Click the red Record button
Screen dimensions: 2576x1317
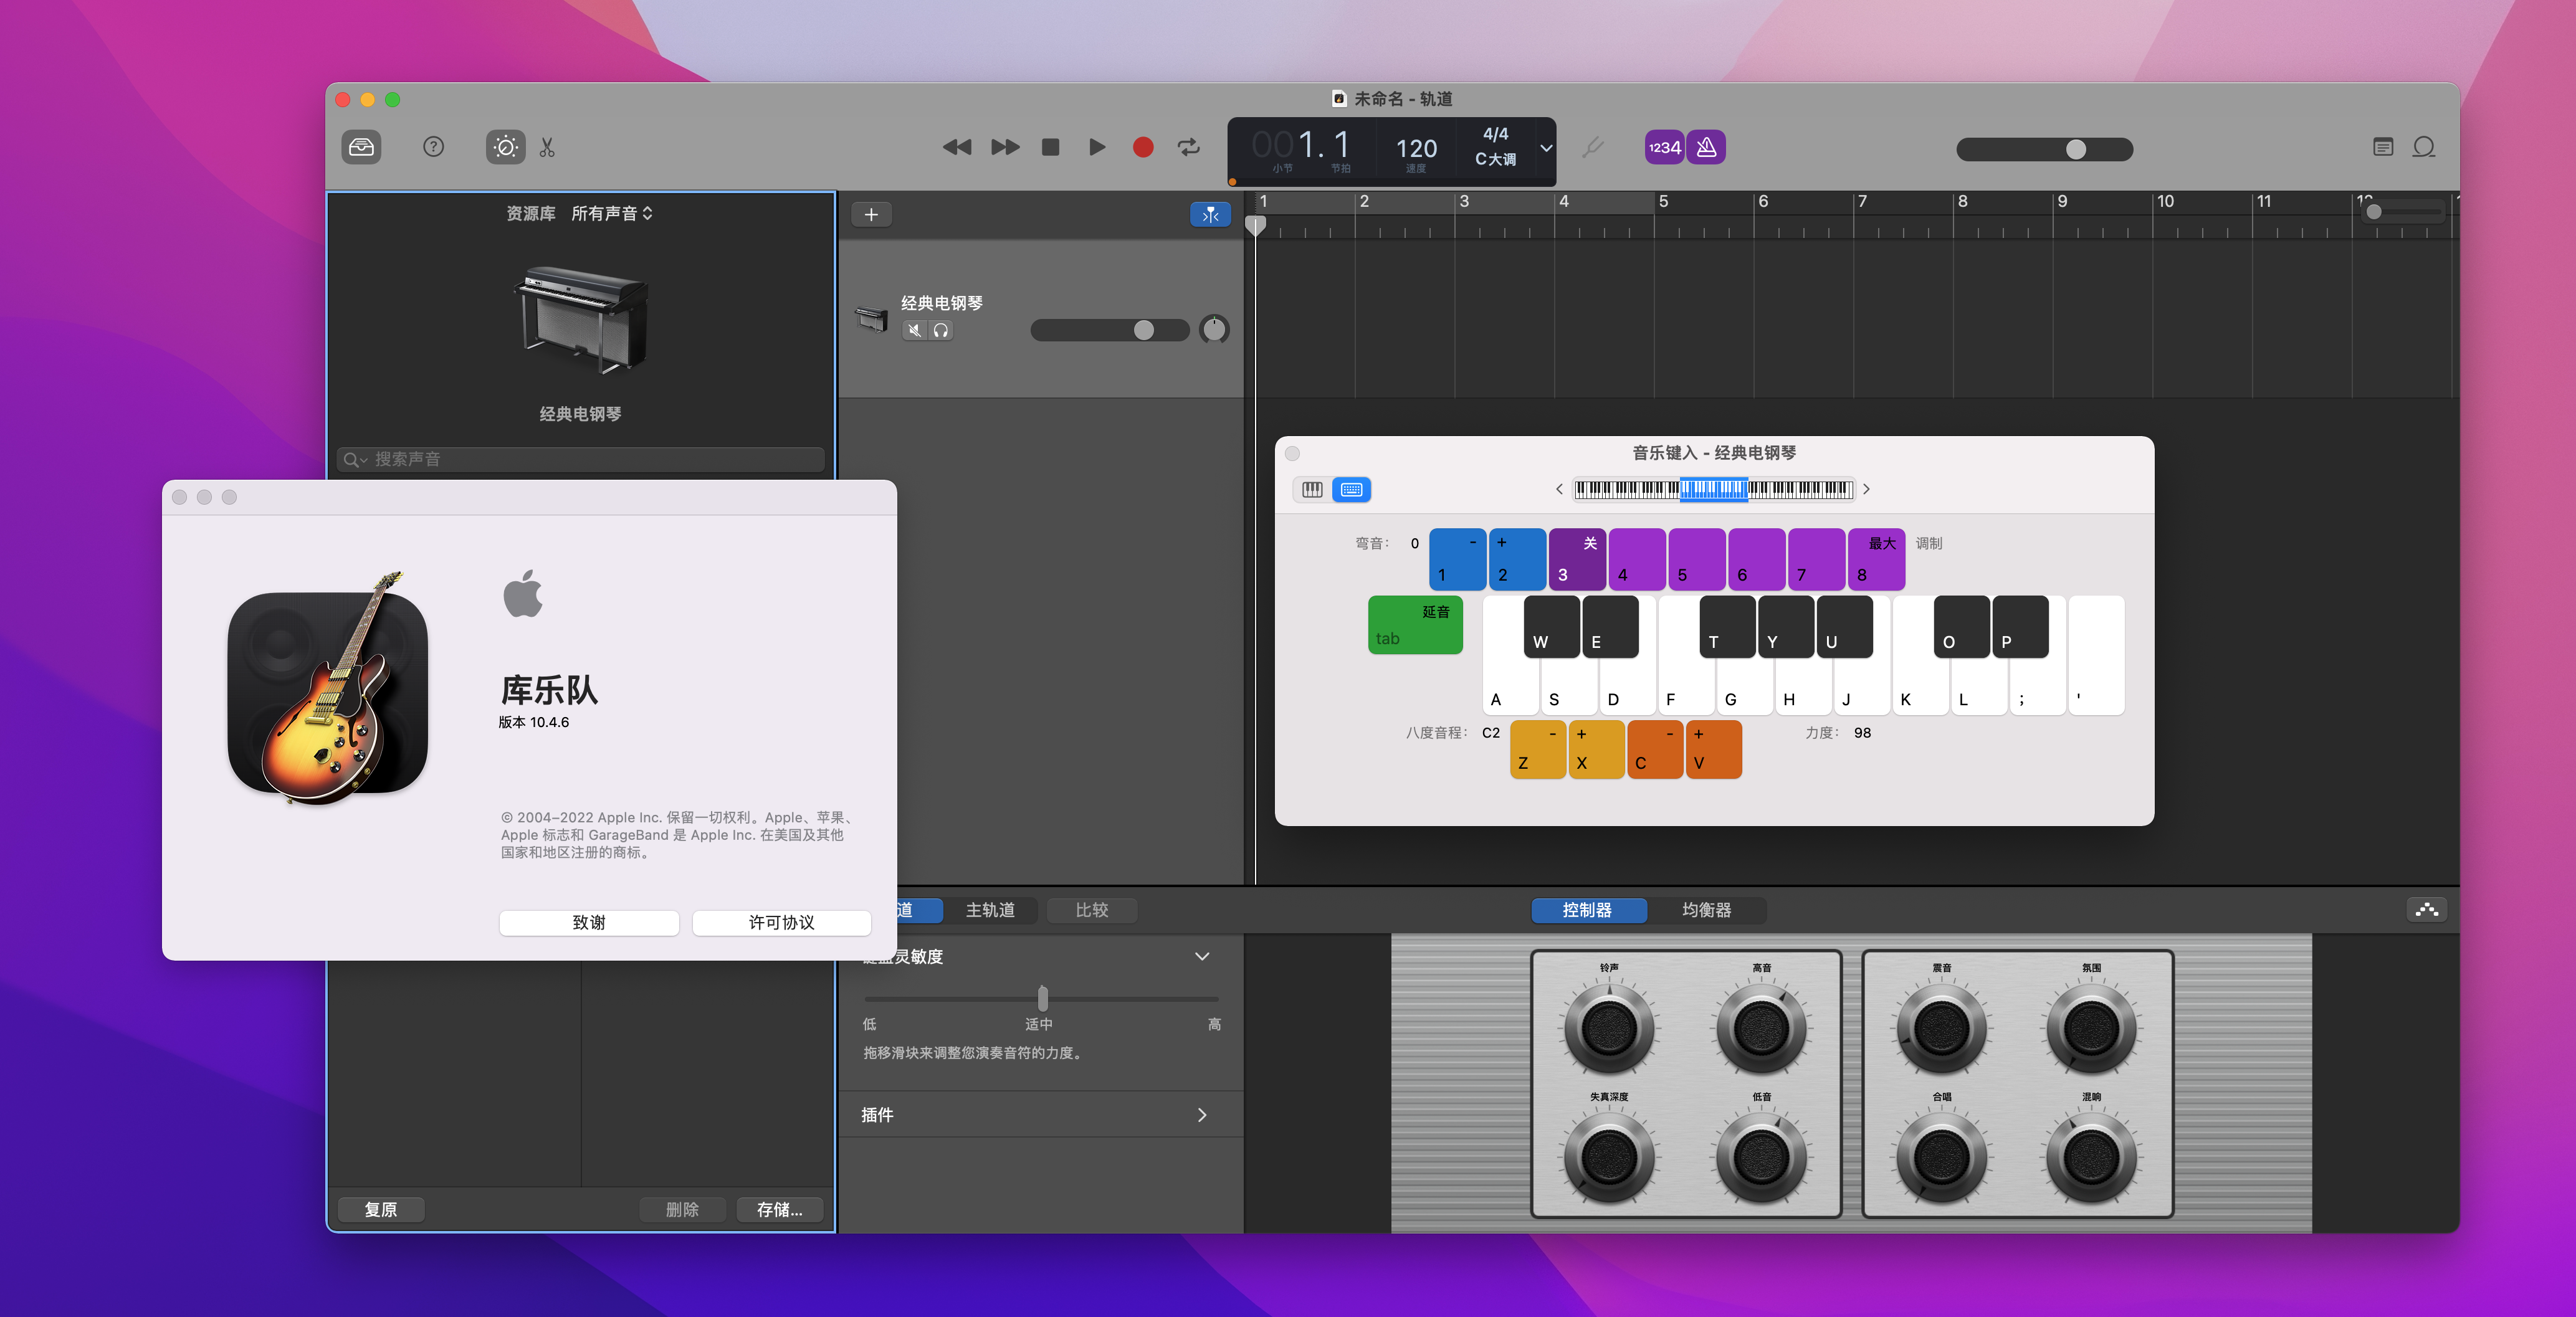[x=1143, y=147]
